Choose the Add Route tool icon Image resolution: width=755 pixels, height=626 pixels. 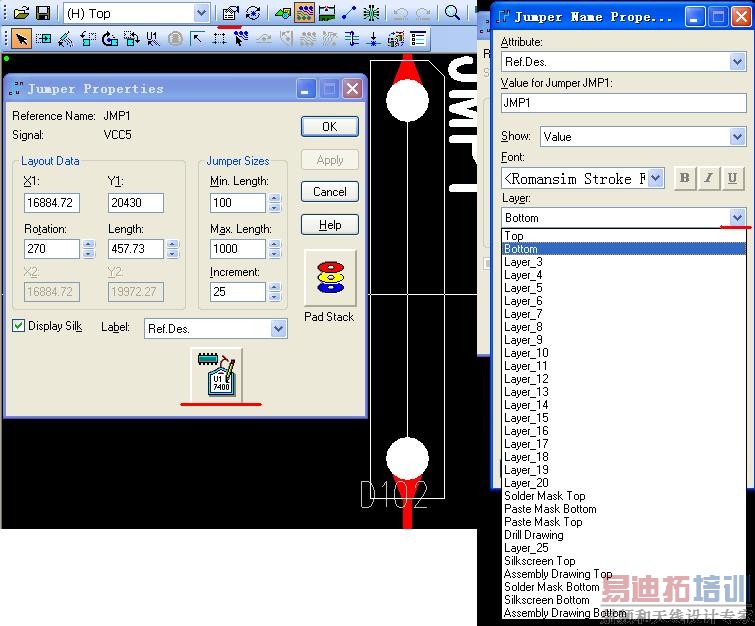pos(241,39)
